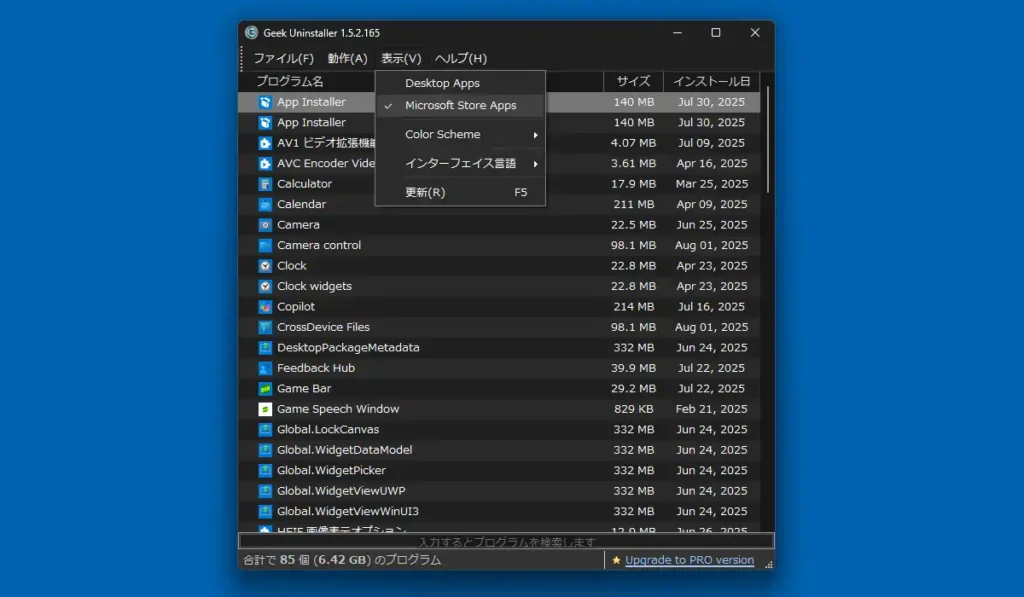The width and height of the screenshot is (1024, 597).
Task: Click the Camera control icon
Action: point(265,246)
